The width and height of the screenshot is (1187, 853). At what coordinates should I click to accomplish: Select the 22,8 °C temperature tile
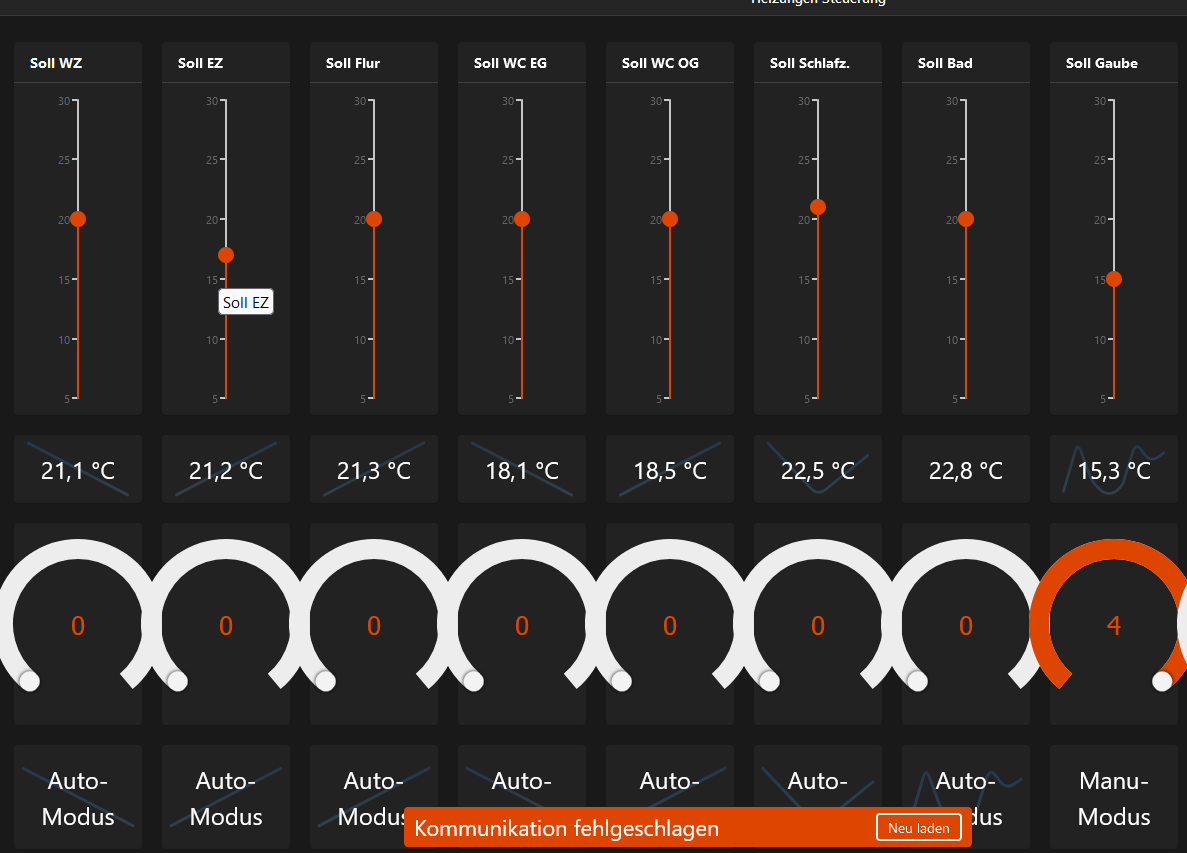(966, 469)
